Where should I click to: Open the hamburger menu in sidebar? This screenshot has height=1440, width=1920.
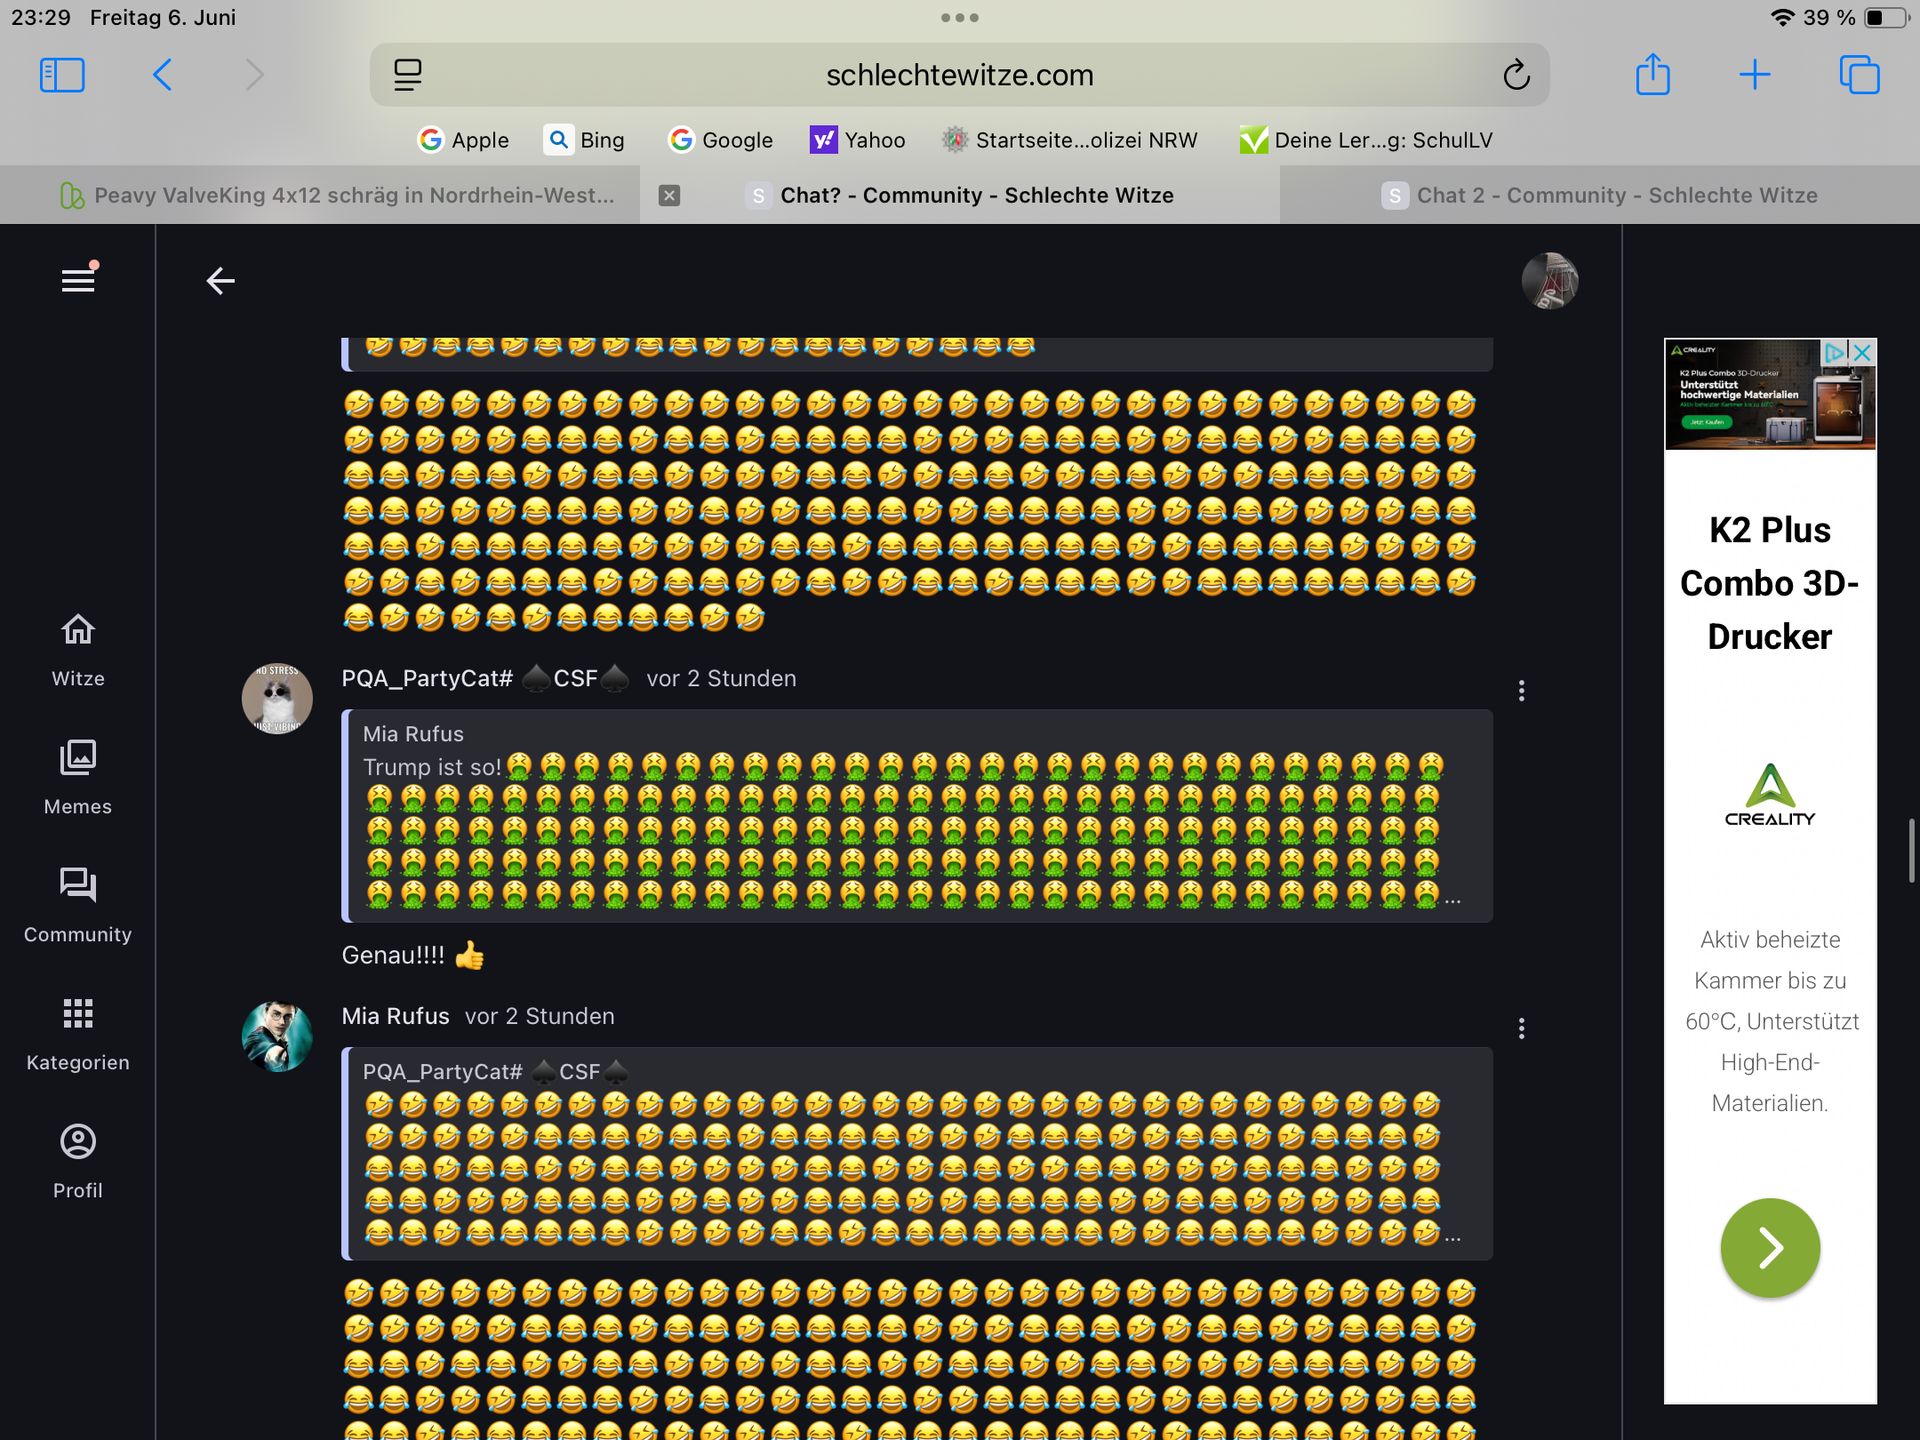coord(78,280)
